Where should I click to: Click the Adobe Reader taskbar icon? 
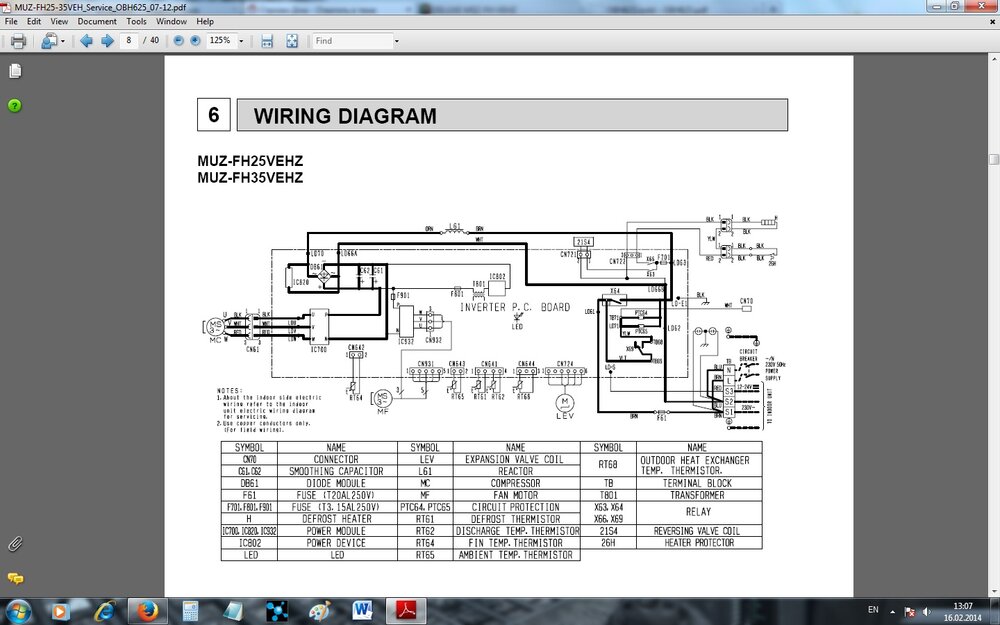pos(406,612)
